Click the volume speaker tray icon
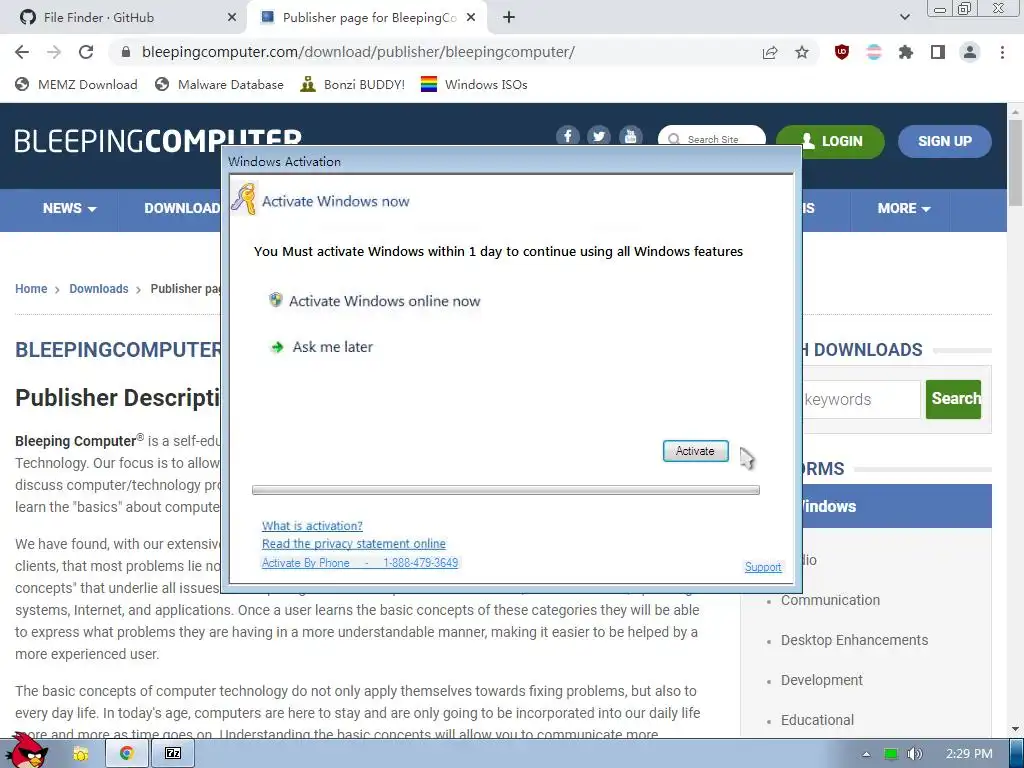The height and width of the screenshot is (768, 1024). point(914,754)
